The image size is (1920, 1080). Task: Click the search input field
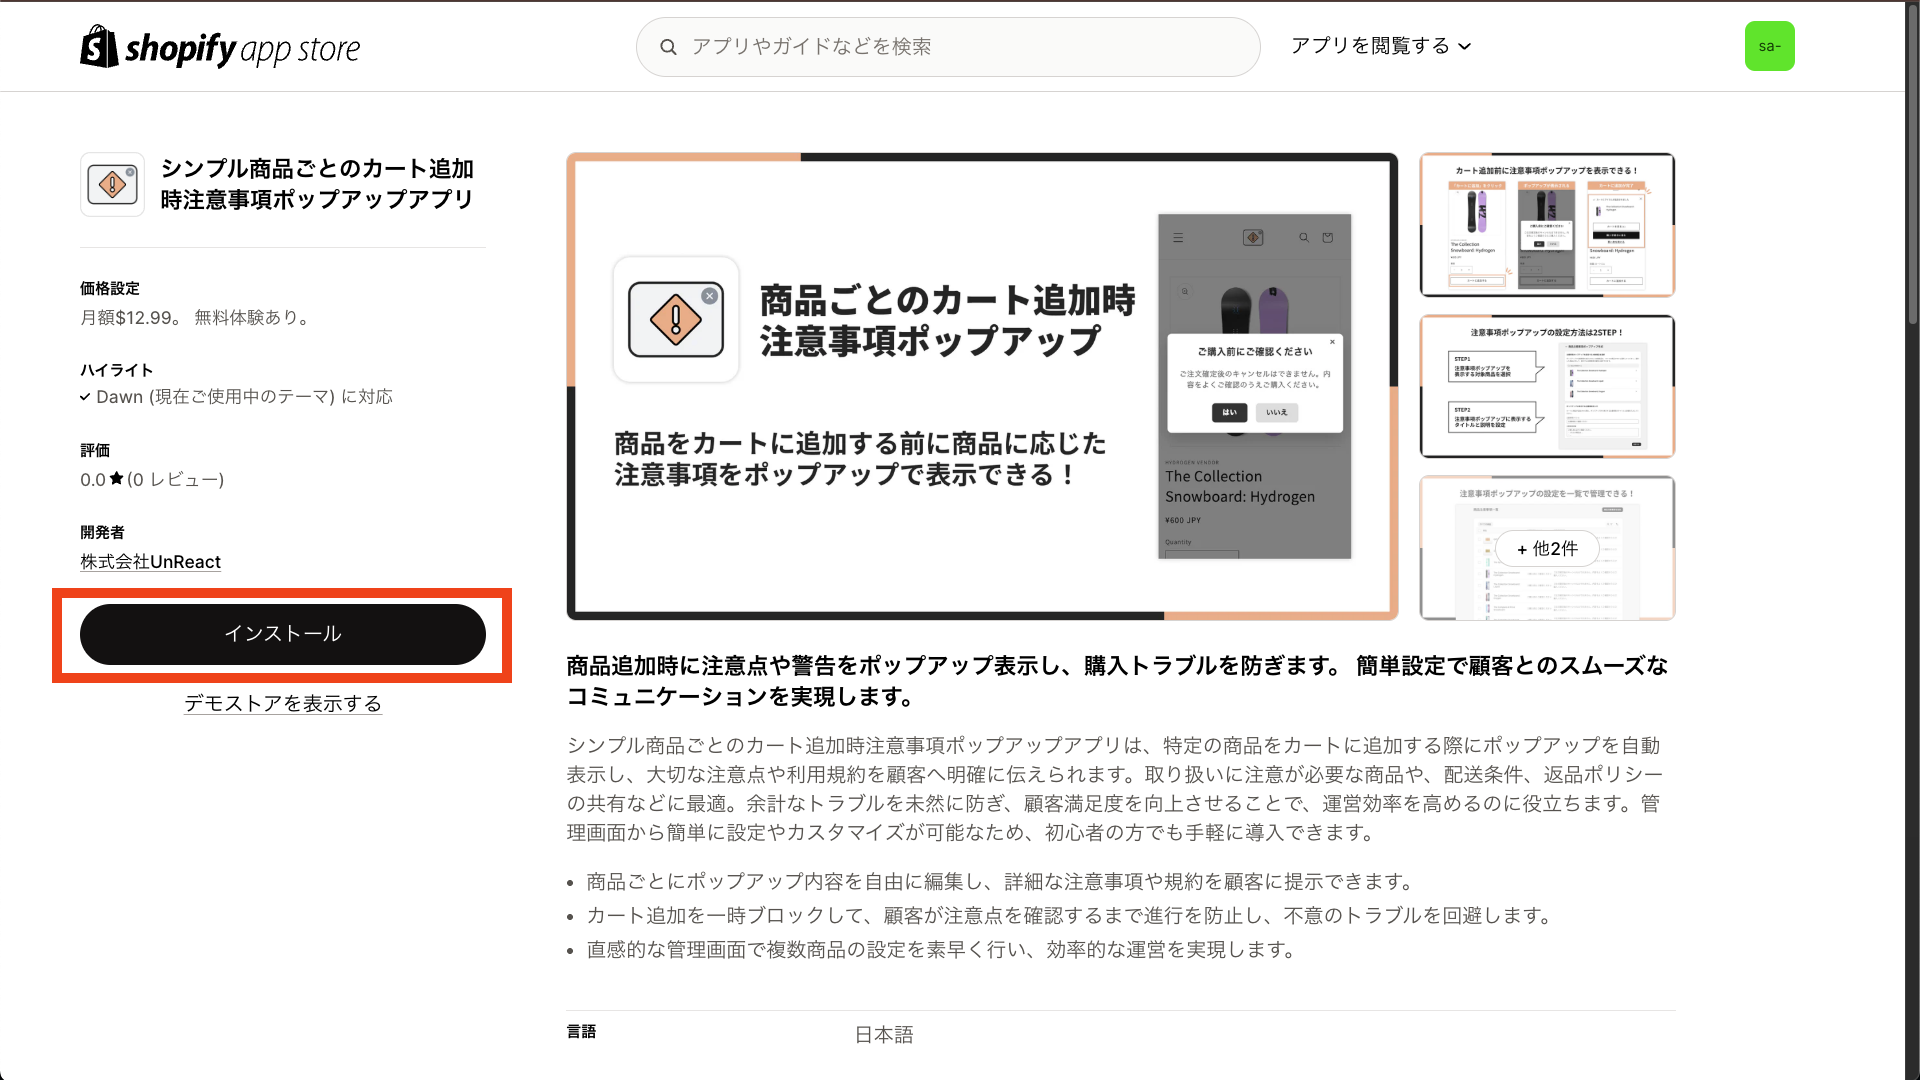point(948,46)
